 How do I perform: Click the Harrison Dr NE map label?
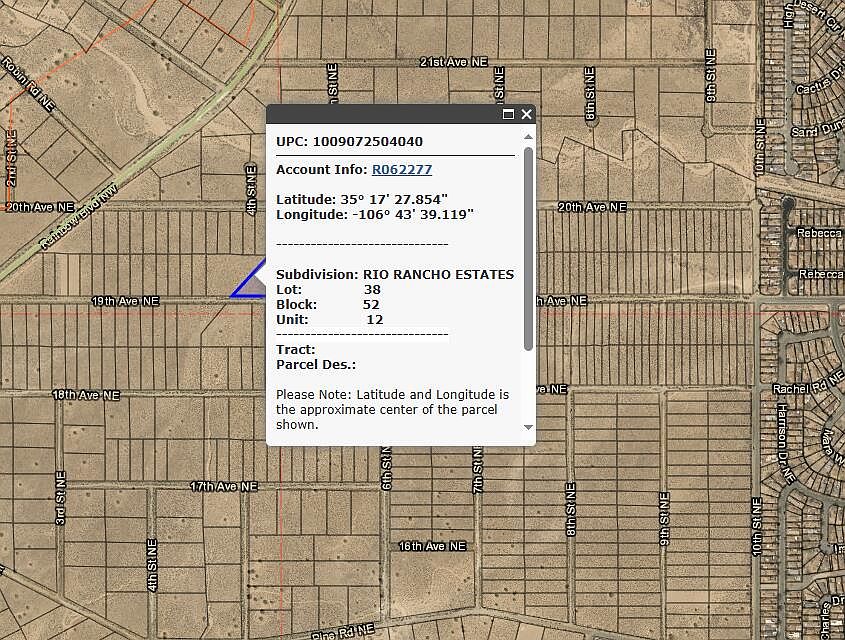click(786, 443)
